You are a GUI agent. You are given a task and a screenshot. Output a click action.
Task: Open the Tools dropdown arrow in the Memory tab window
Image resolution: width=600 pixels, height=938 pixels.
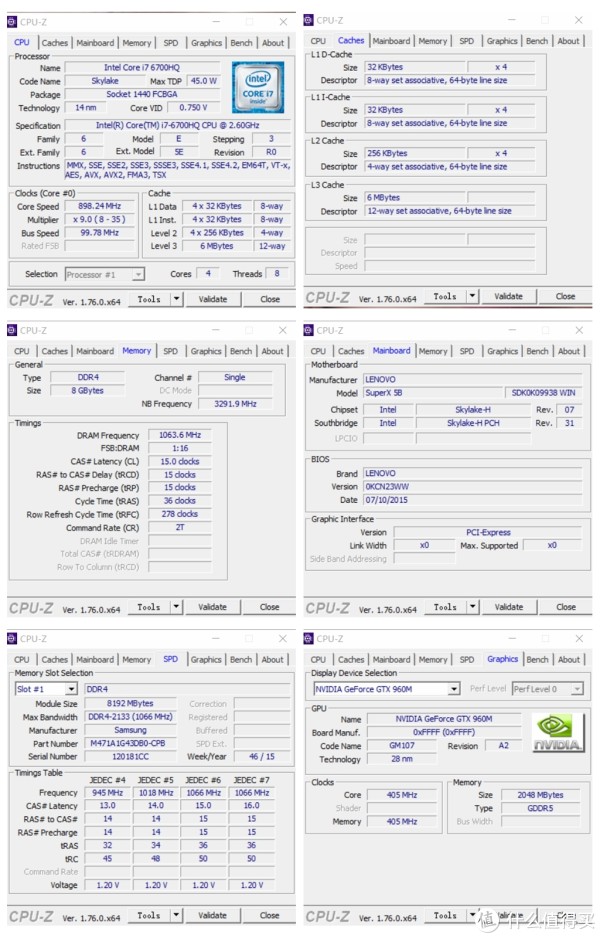pos(176,607)
